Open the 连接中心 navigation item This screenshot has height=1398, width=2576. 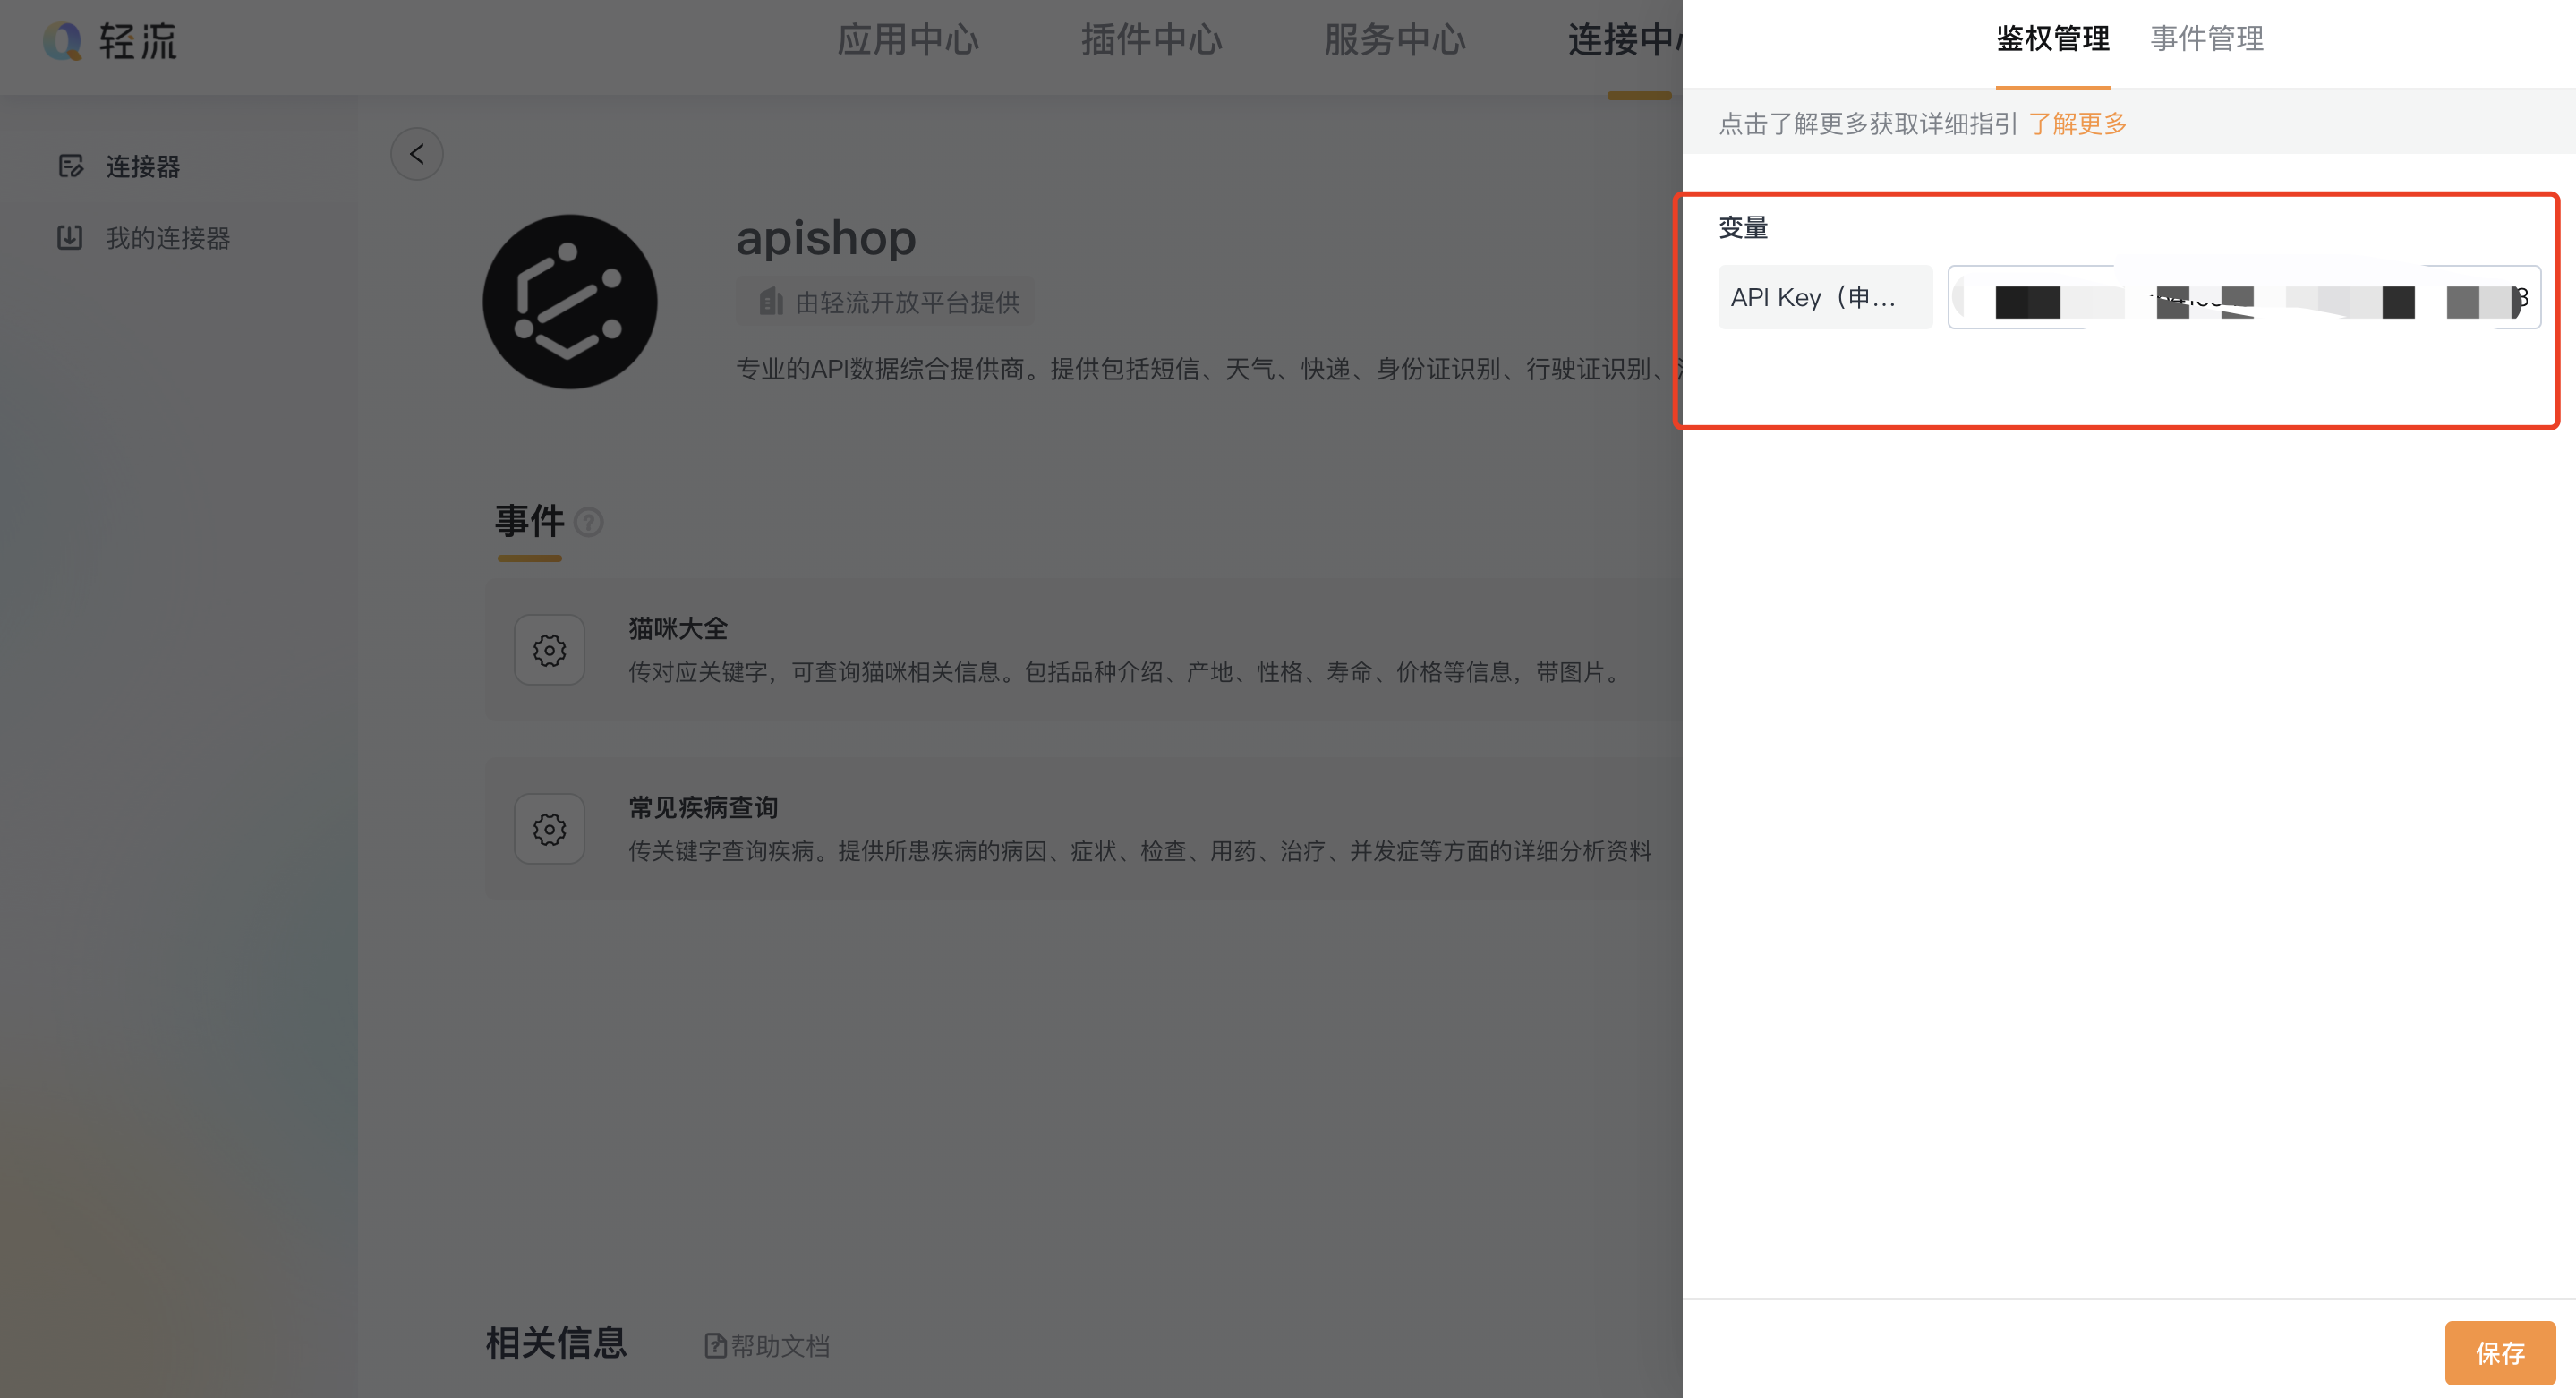1625,40
